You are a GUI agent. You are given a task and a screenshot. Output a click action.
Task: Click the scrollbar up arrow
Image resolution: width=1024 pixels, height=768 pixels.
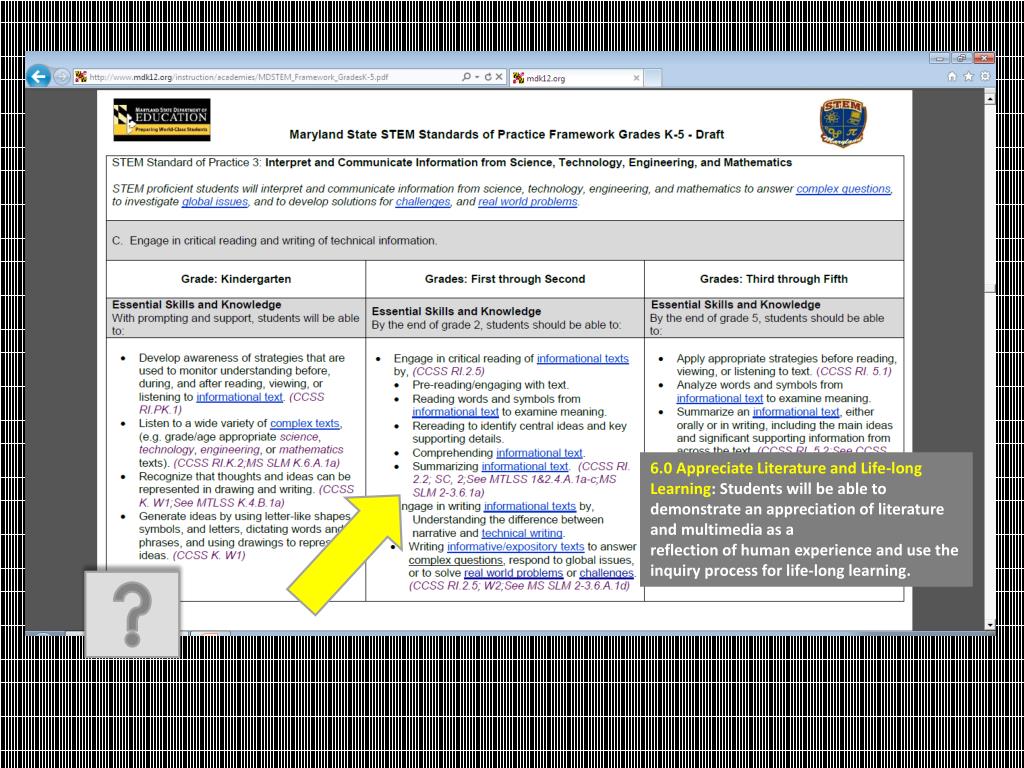[992, 98]
